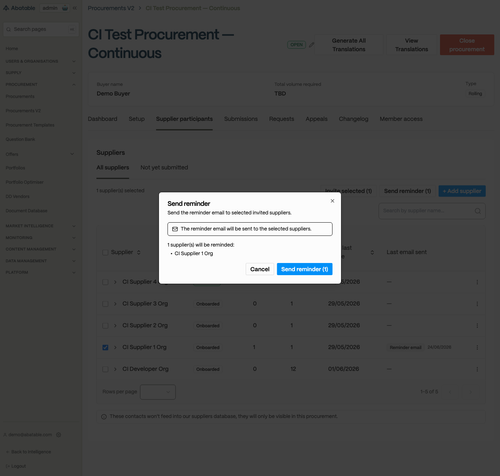Image resolution: width=500 pixels, height=476 pixels.
Task: Go to the next page of suppliers
Action: tap(470, 392)
